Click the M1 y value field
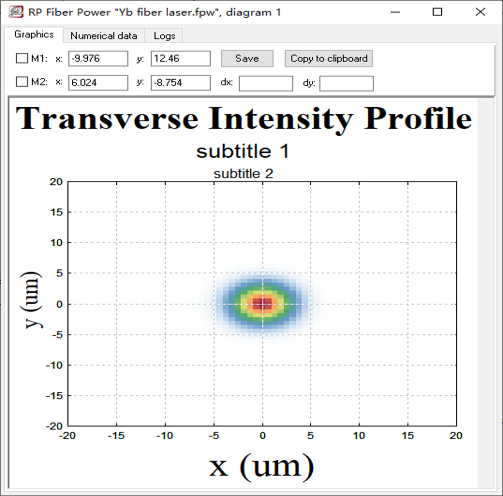The height and width of the screenshot is (496, 503). point(181,59)
